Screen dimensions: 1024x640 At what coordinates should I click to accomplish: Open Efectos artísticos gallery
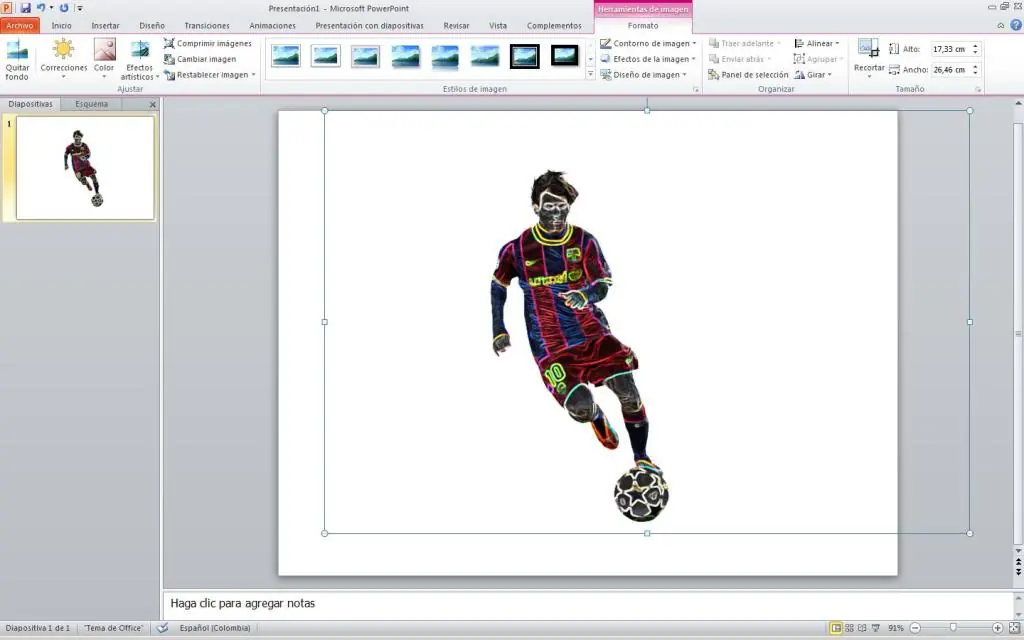click(140, 59)
